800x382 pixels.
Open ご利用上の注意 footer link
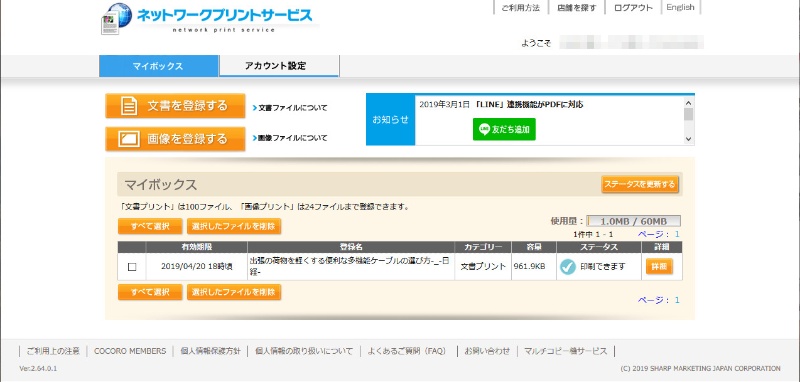pos(53,351)
